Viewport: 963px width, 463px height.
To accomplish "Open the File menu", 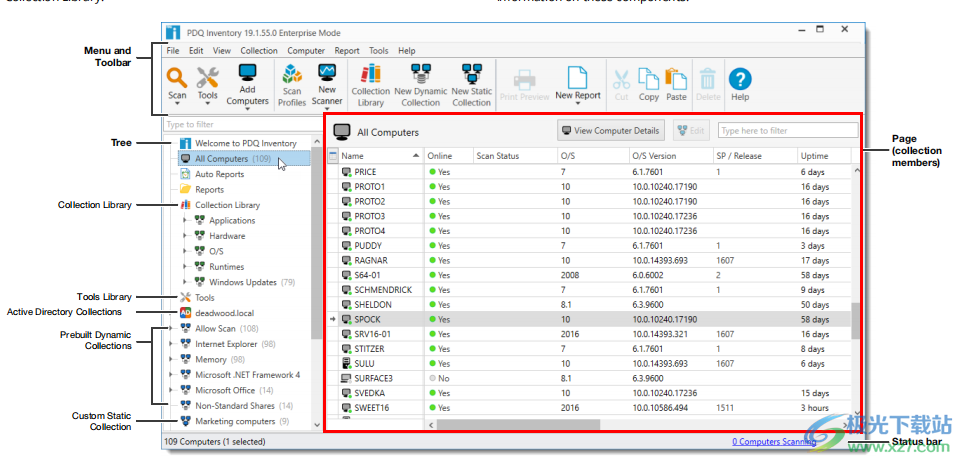I will click(x=173, y=51).
